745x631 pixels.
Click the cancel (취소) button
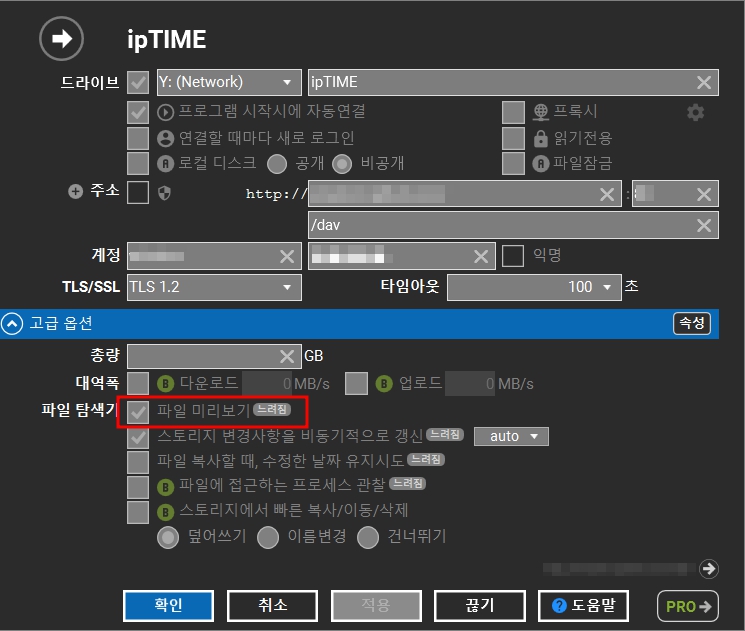tap(272, 606)
